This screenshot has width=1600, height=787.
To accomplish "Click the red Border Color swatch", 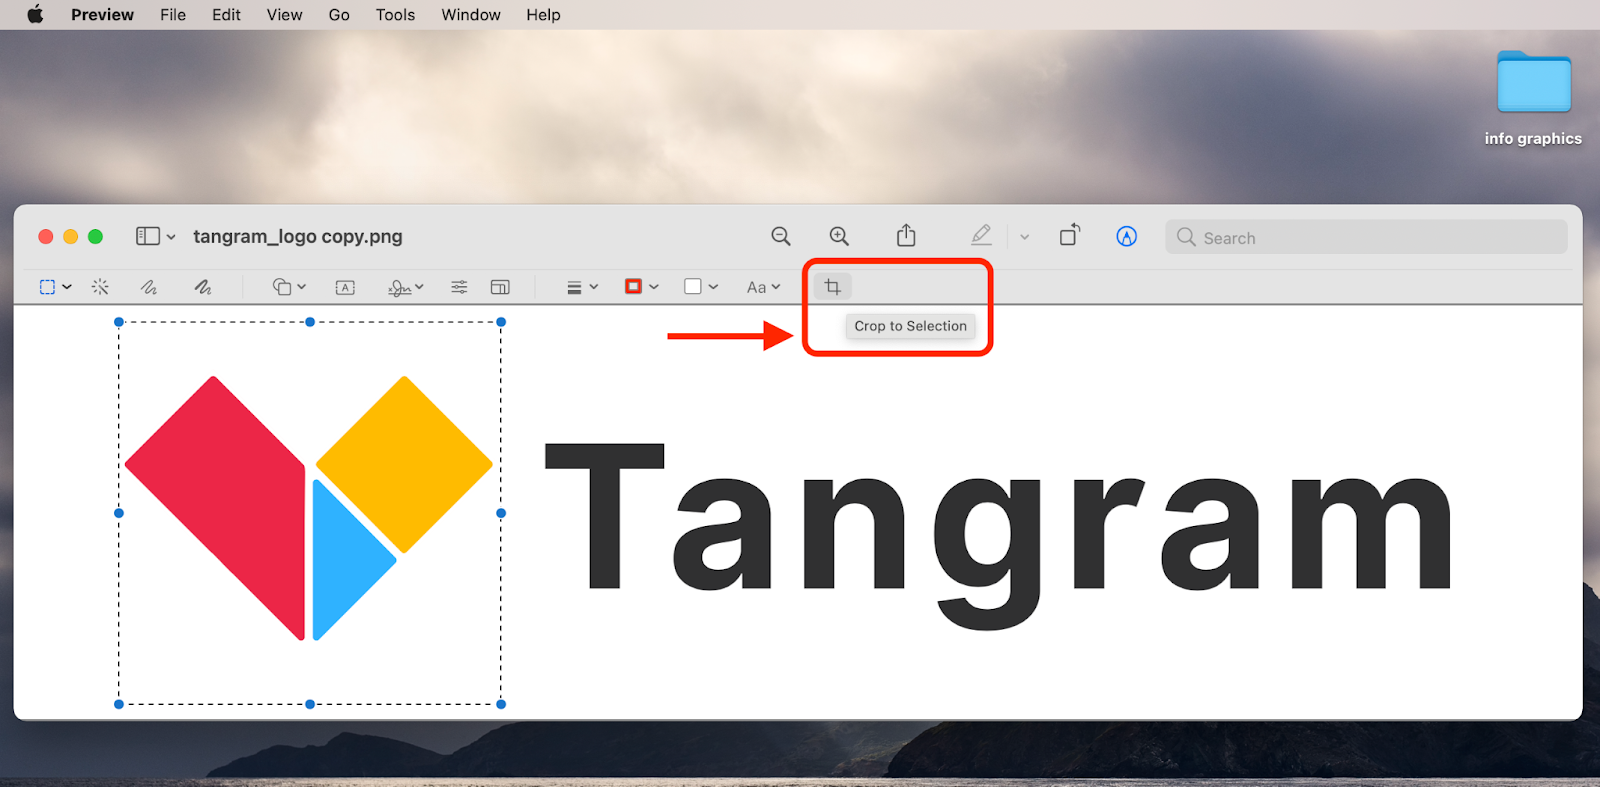I will (x=633, y=287).
